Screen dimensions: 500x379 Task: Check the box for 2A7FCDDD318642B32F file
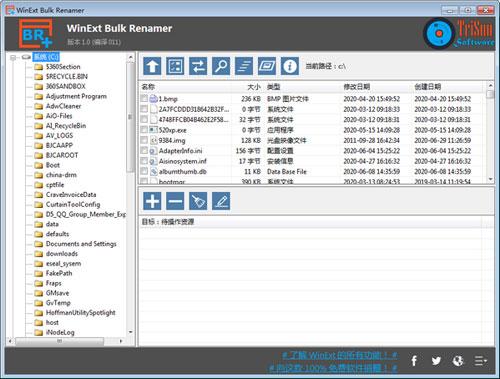pos(144,109)
